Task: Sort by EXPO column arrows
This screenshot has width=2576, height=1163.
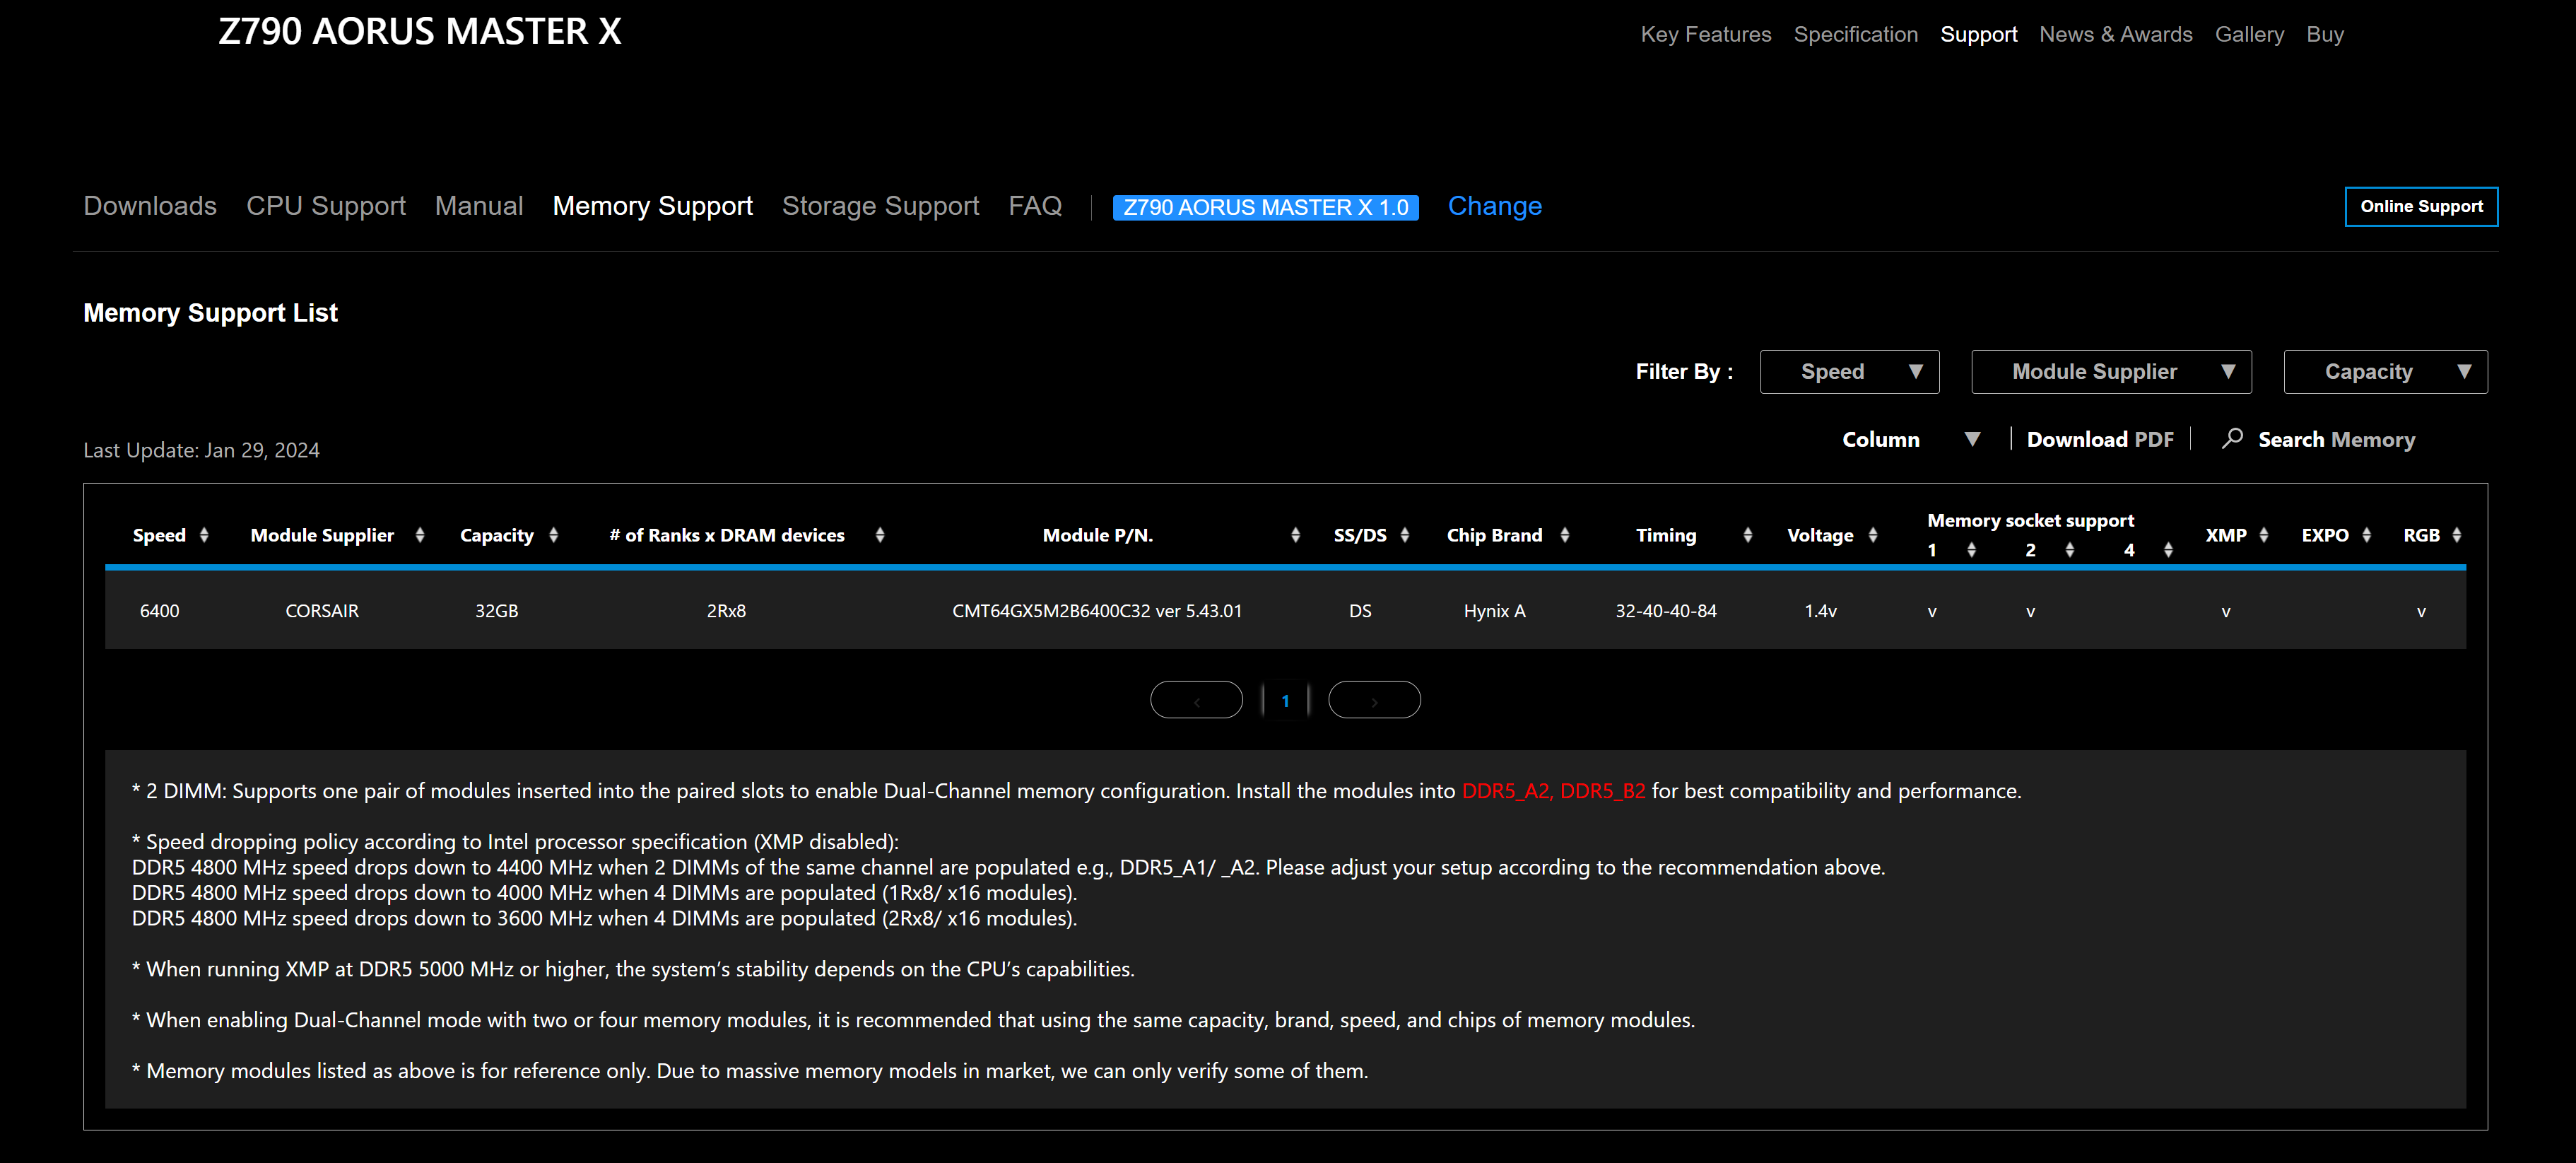Action: click(x=2366, y=535)
